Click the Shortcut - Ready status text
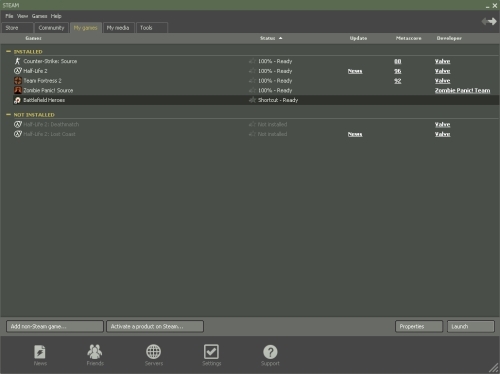 pyautogui.click(x=278, y=100)
